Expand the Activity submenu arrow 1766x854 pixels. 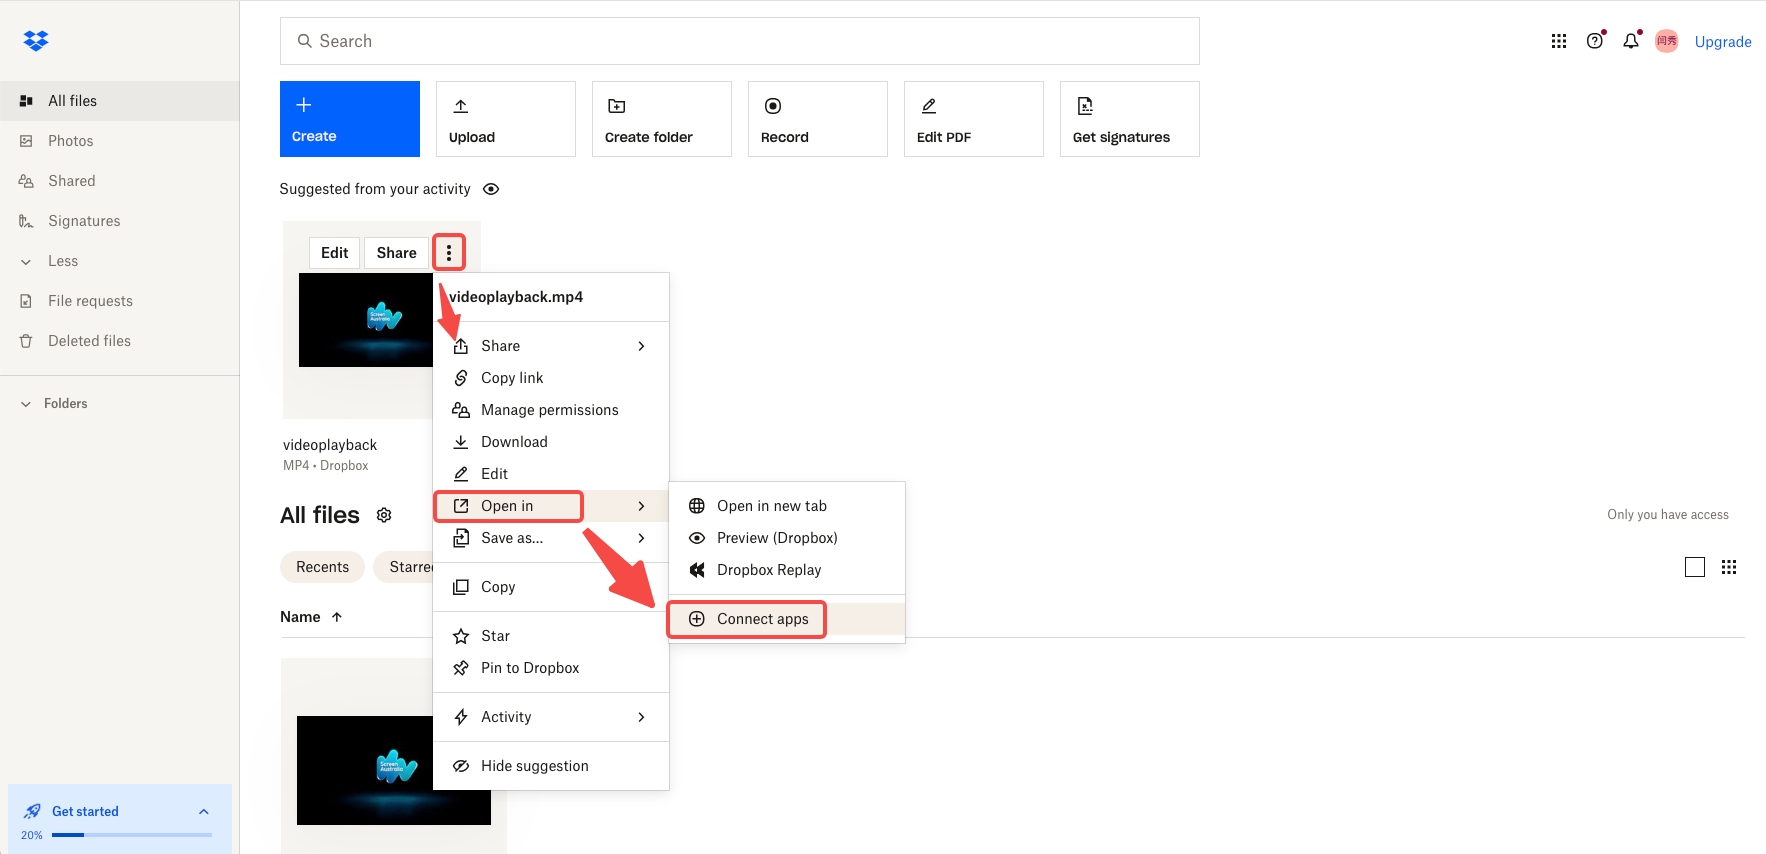pyautogui.click(x=642, y=717)
